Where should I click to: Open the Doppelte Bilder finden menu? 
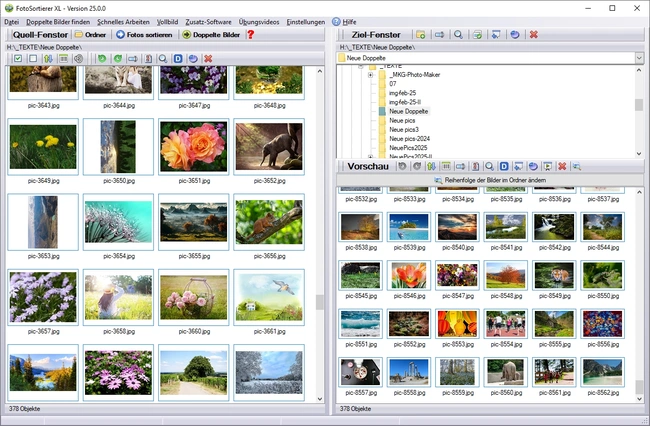point(58,22)
